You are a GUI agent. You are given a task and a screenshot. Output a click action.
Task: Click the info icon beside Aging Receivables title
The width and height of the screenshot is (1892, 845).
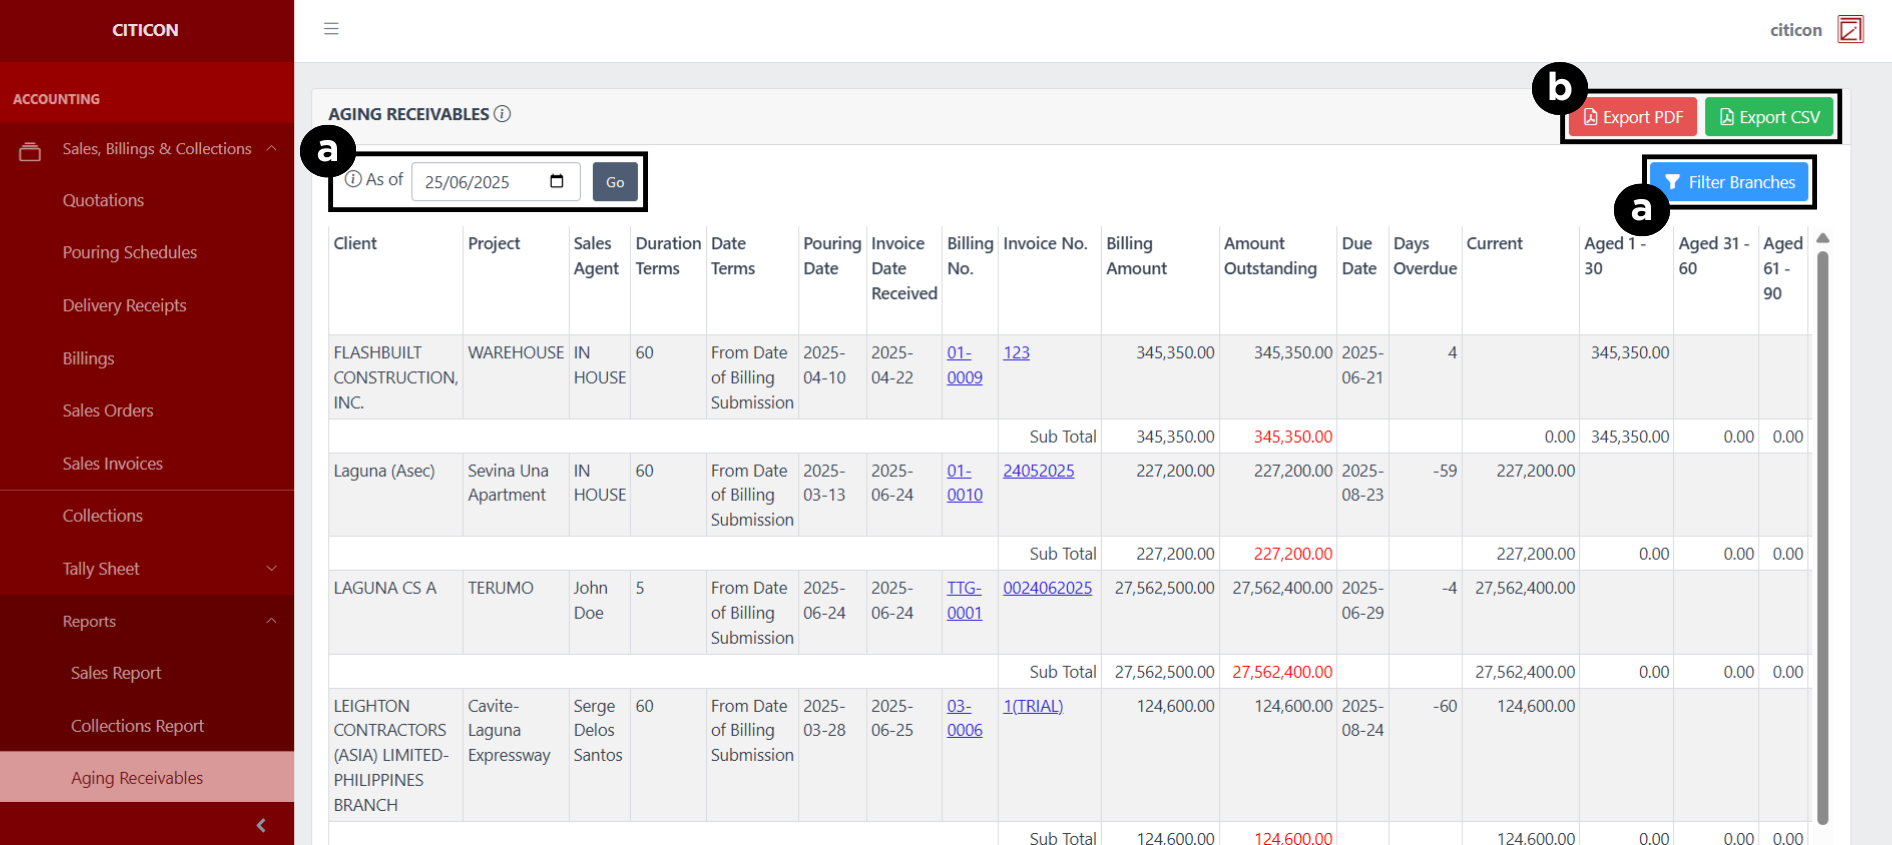tap(502, 114)
